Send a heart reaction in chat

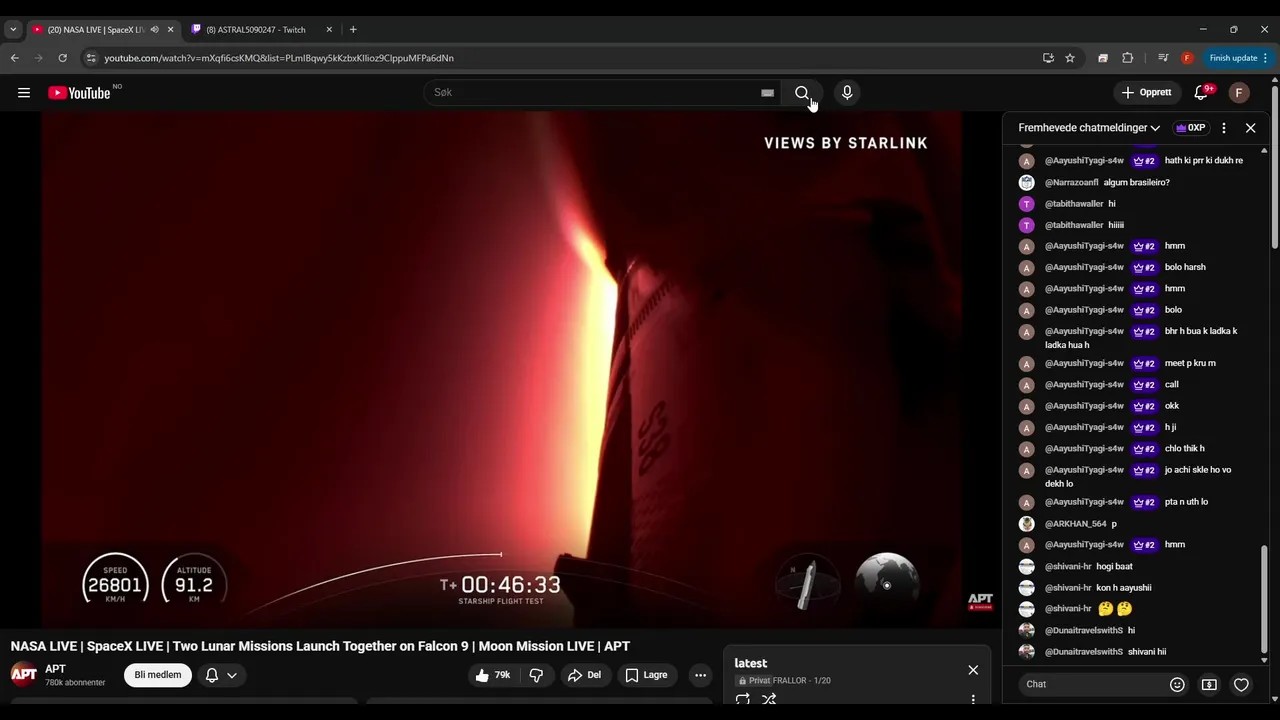tap(1241, 684)
